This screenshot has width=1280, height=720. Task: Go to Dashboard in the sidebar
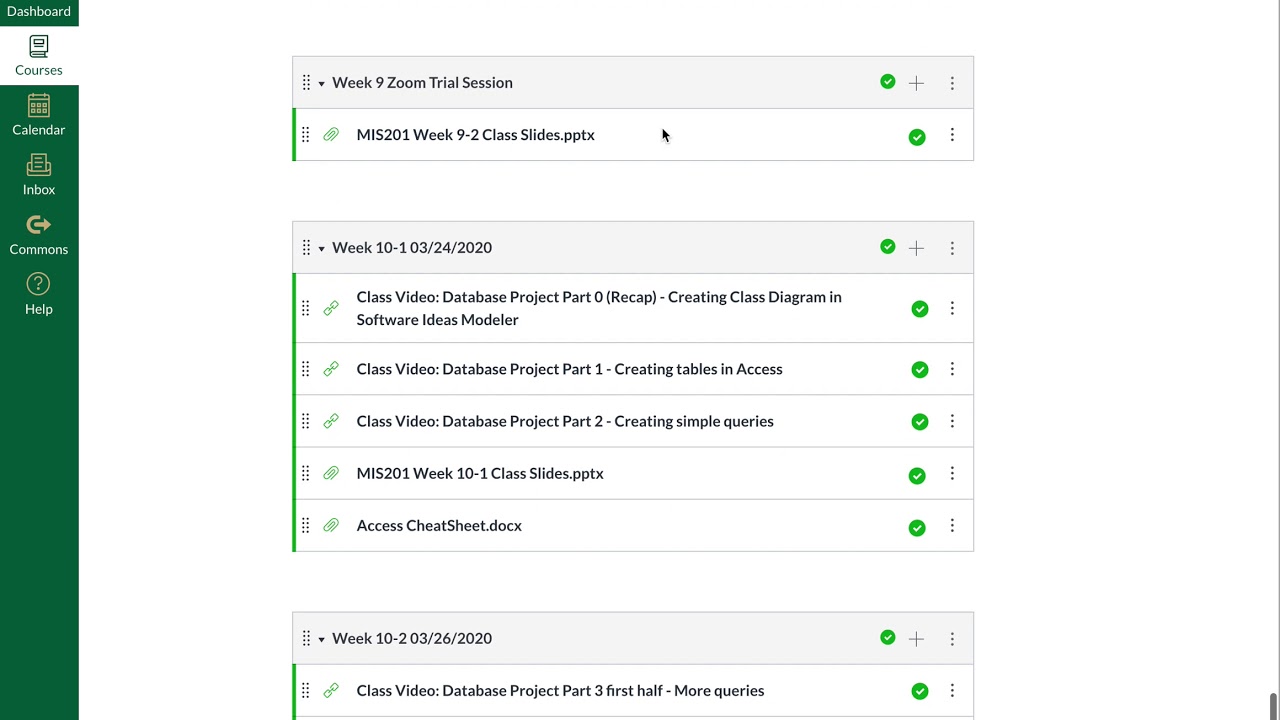(39, 12)
